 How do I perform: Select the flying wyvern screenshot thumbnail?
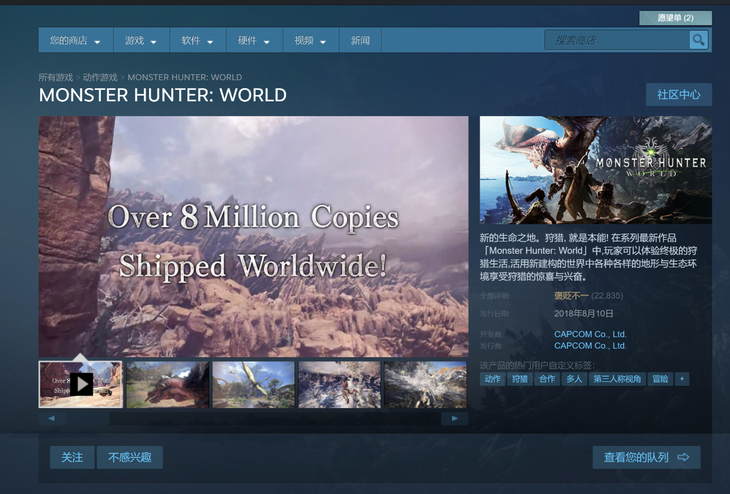tap(254, 385)
